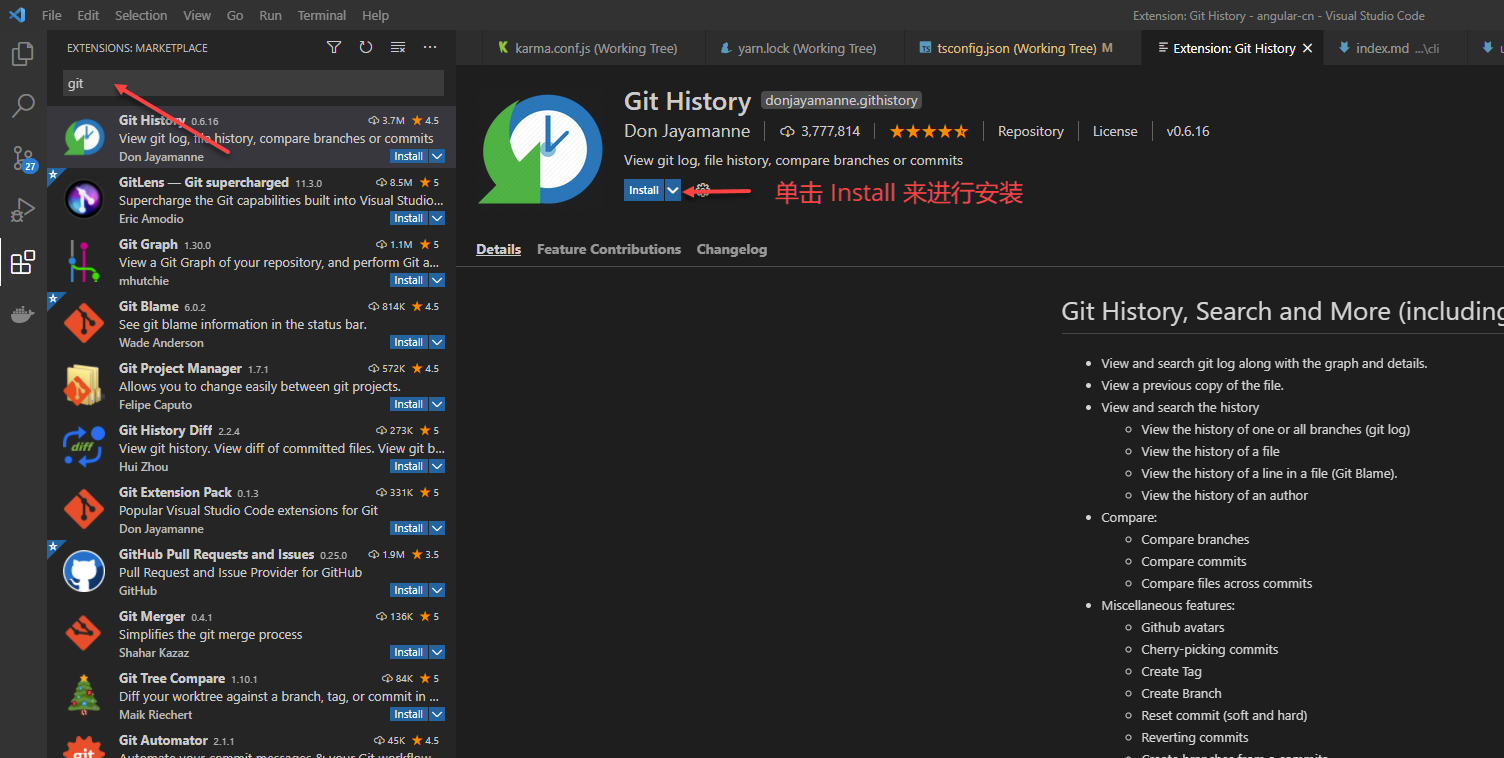Refresh the extensions marketplace list
This screenshot has height=758, width=1504.
tap(366, 47)
